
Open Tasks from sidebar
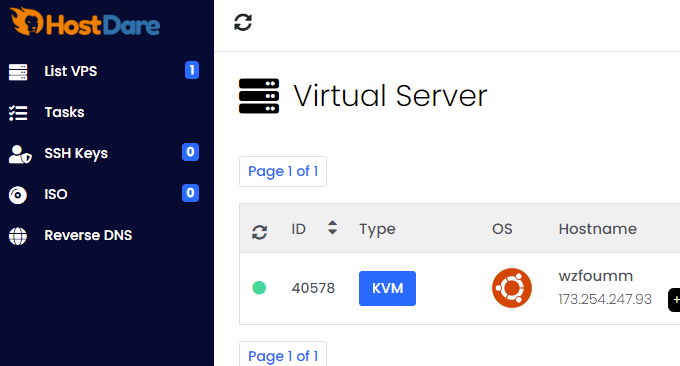click(x=64, y=112)
